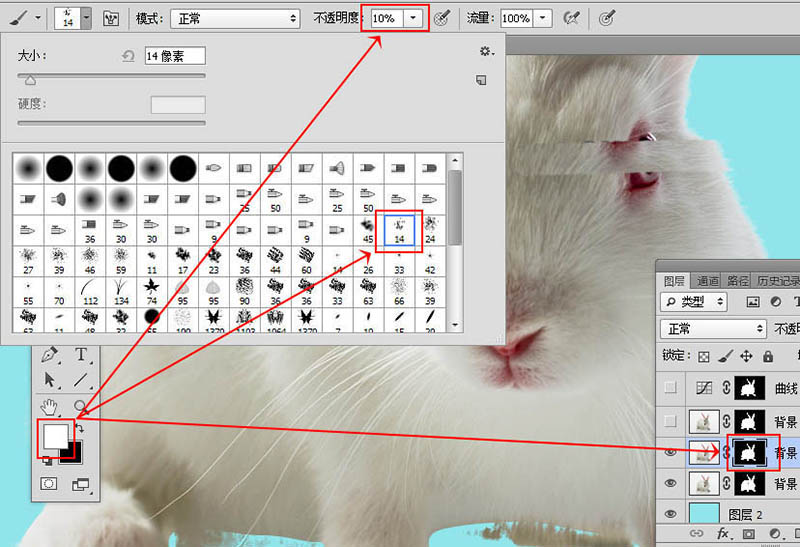Switch to the 路径 paths tab
This screenshot has height=547, width=800.
(739, 281)
